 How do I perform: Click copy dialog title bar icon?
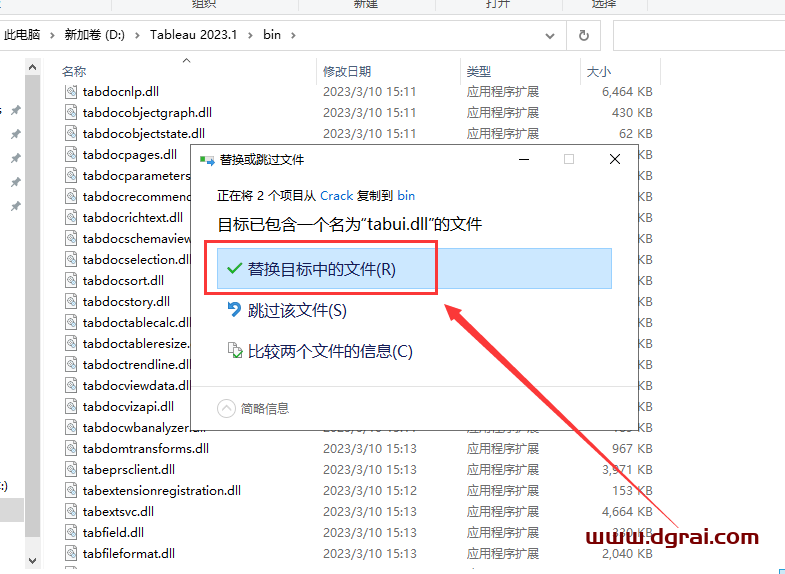(x=207, y=160)
